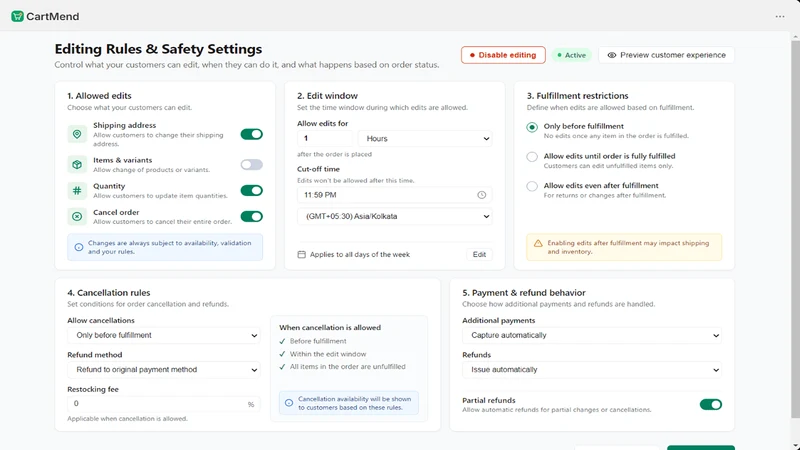This screenshot has height=450, width=800.
Task: Click the Cancel order circle-x icon
Action: (x=77, y=216)
